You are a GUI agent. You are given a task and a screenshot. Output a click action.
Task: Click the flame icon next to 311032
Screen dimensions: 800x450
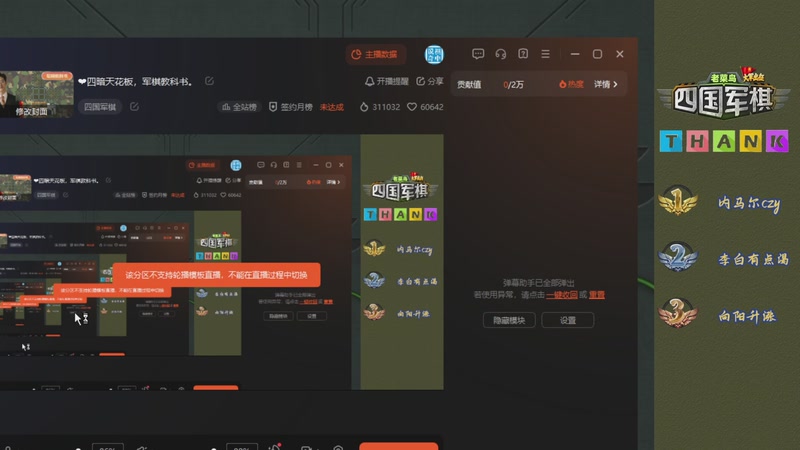pyautogui.click(x=364, y=107)
